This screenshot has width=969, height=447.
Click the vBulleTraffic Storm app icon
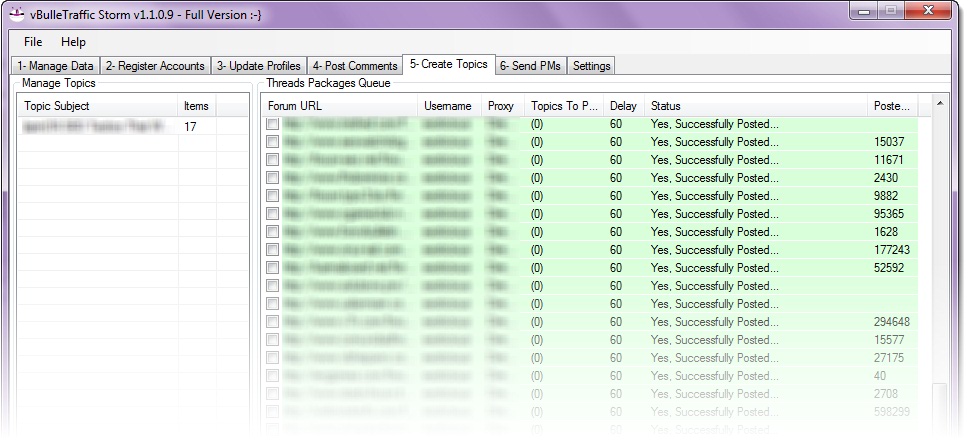[17, 12]
